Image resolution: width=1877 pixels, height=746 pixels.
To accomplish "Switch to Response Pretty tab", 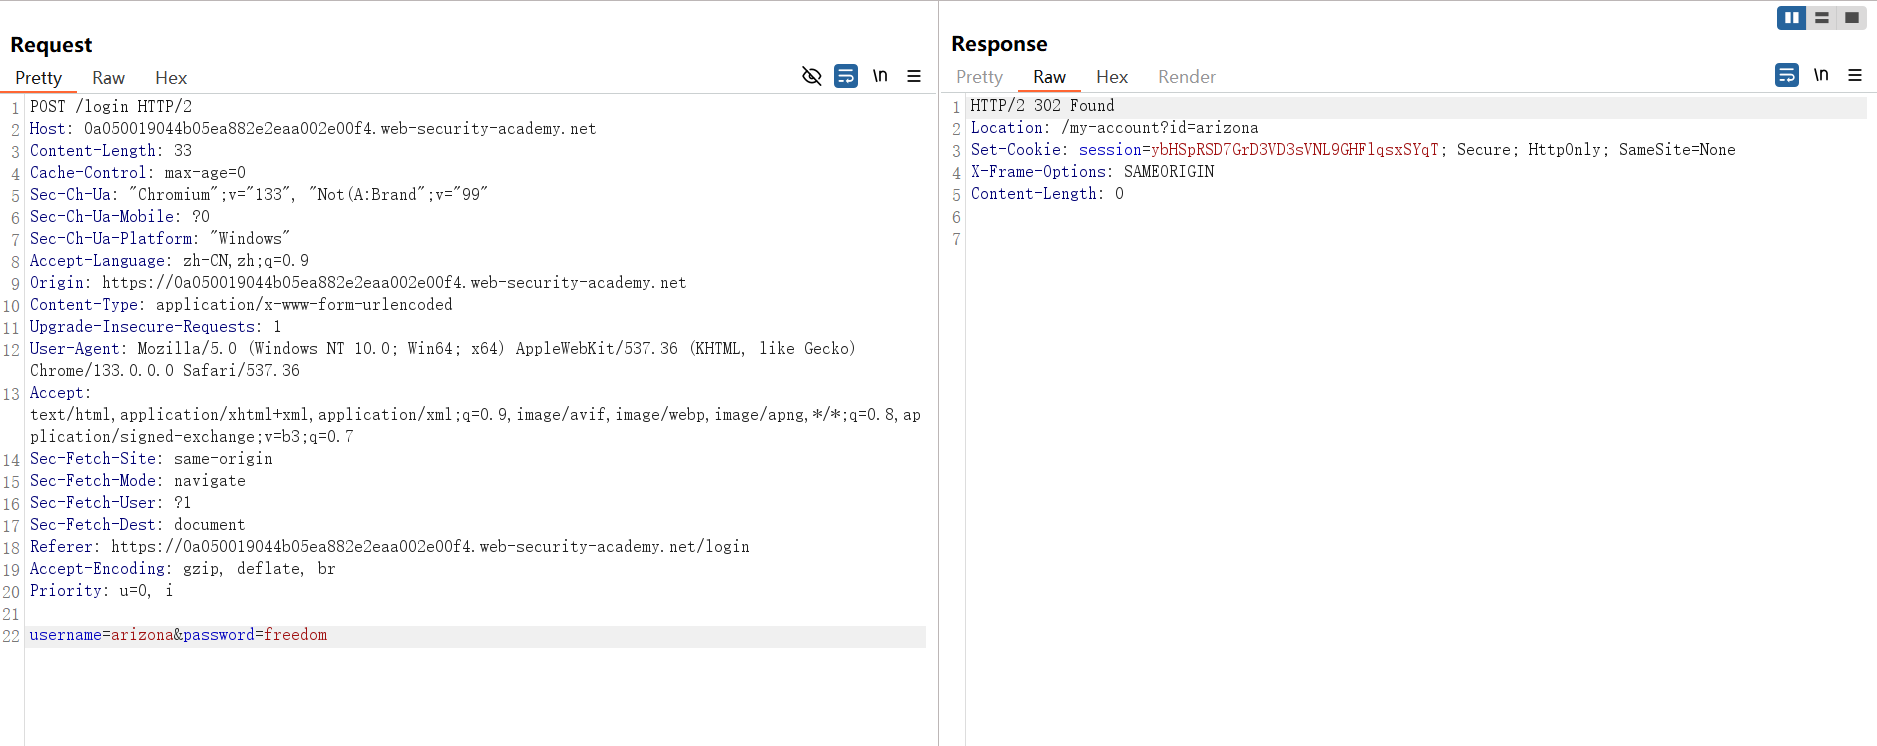I will pos(979,77).
